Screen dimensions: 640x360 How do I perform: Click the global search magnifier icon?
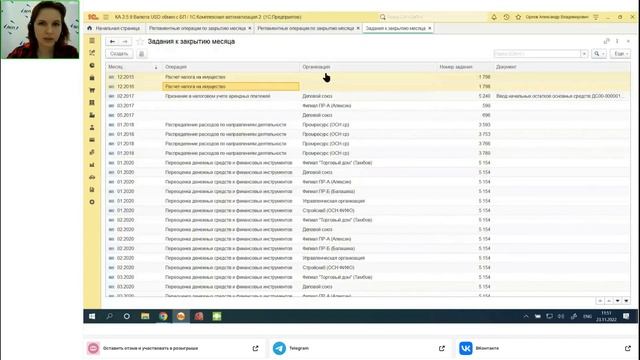tap(382, 17)
